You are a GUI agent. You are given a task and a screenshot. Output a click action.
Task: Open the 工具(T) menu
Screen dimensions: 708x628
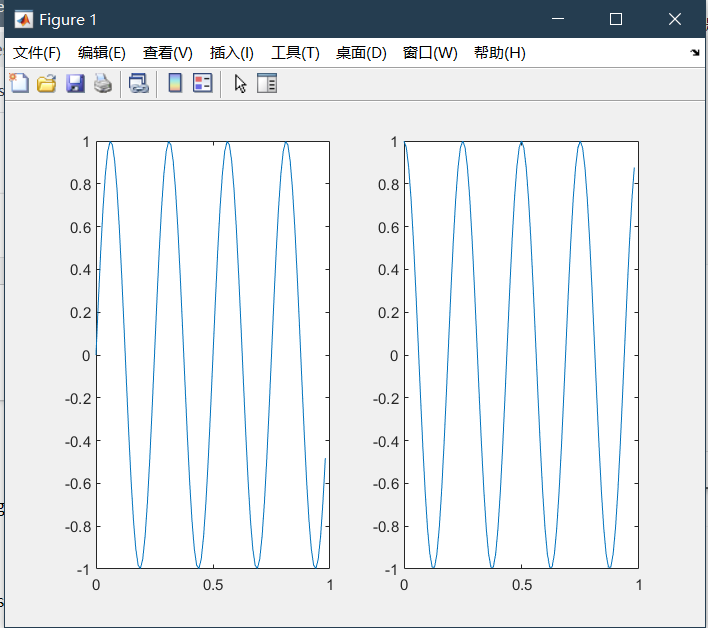pyautogui.click(x=295, y=53)
